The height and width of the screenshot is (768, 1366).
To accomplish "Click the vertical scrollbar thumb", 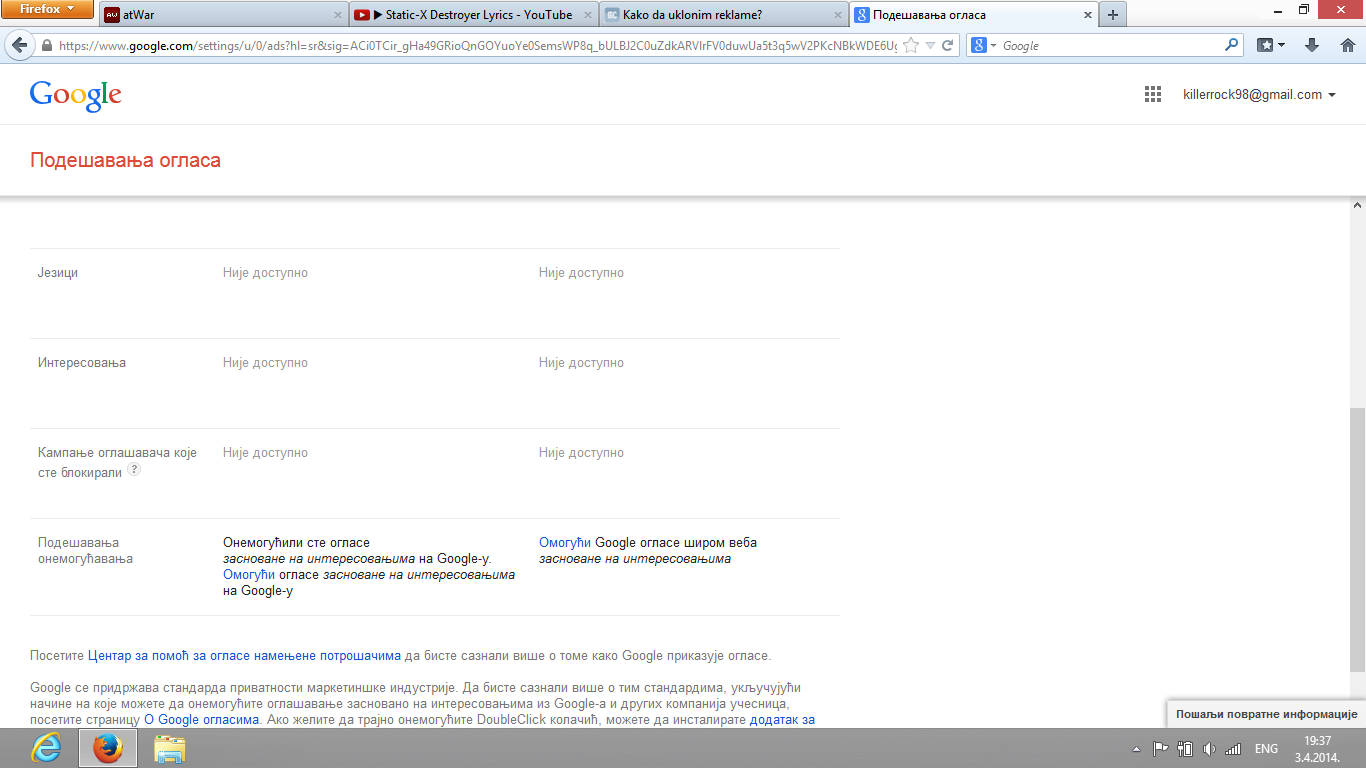I will pyautogui.click(x=1357, y=539).
